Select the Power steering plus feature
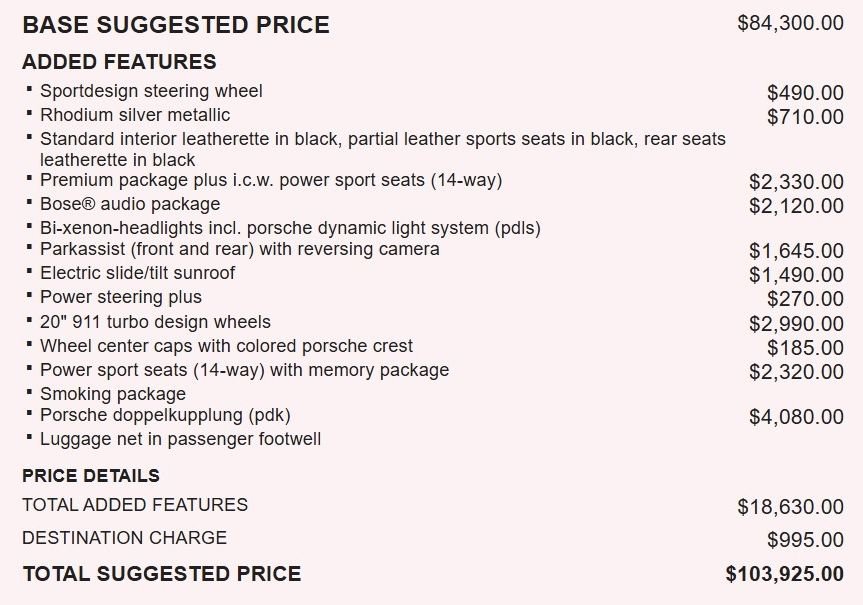This screenshot has height=605, width=863. click(121, 297)
